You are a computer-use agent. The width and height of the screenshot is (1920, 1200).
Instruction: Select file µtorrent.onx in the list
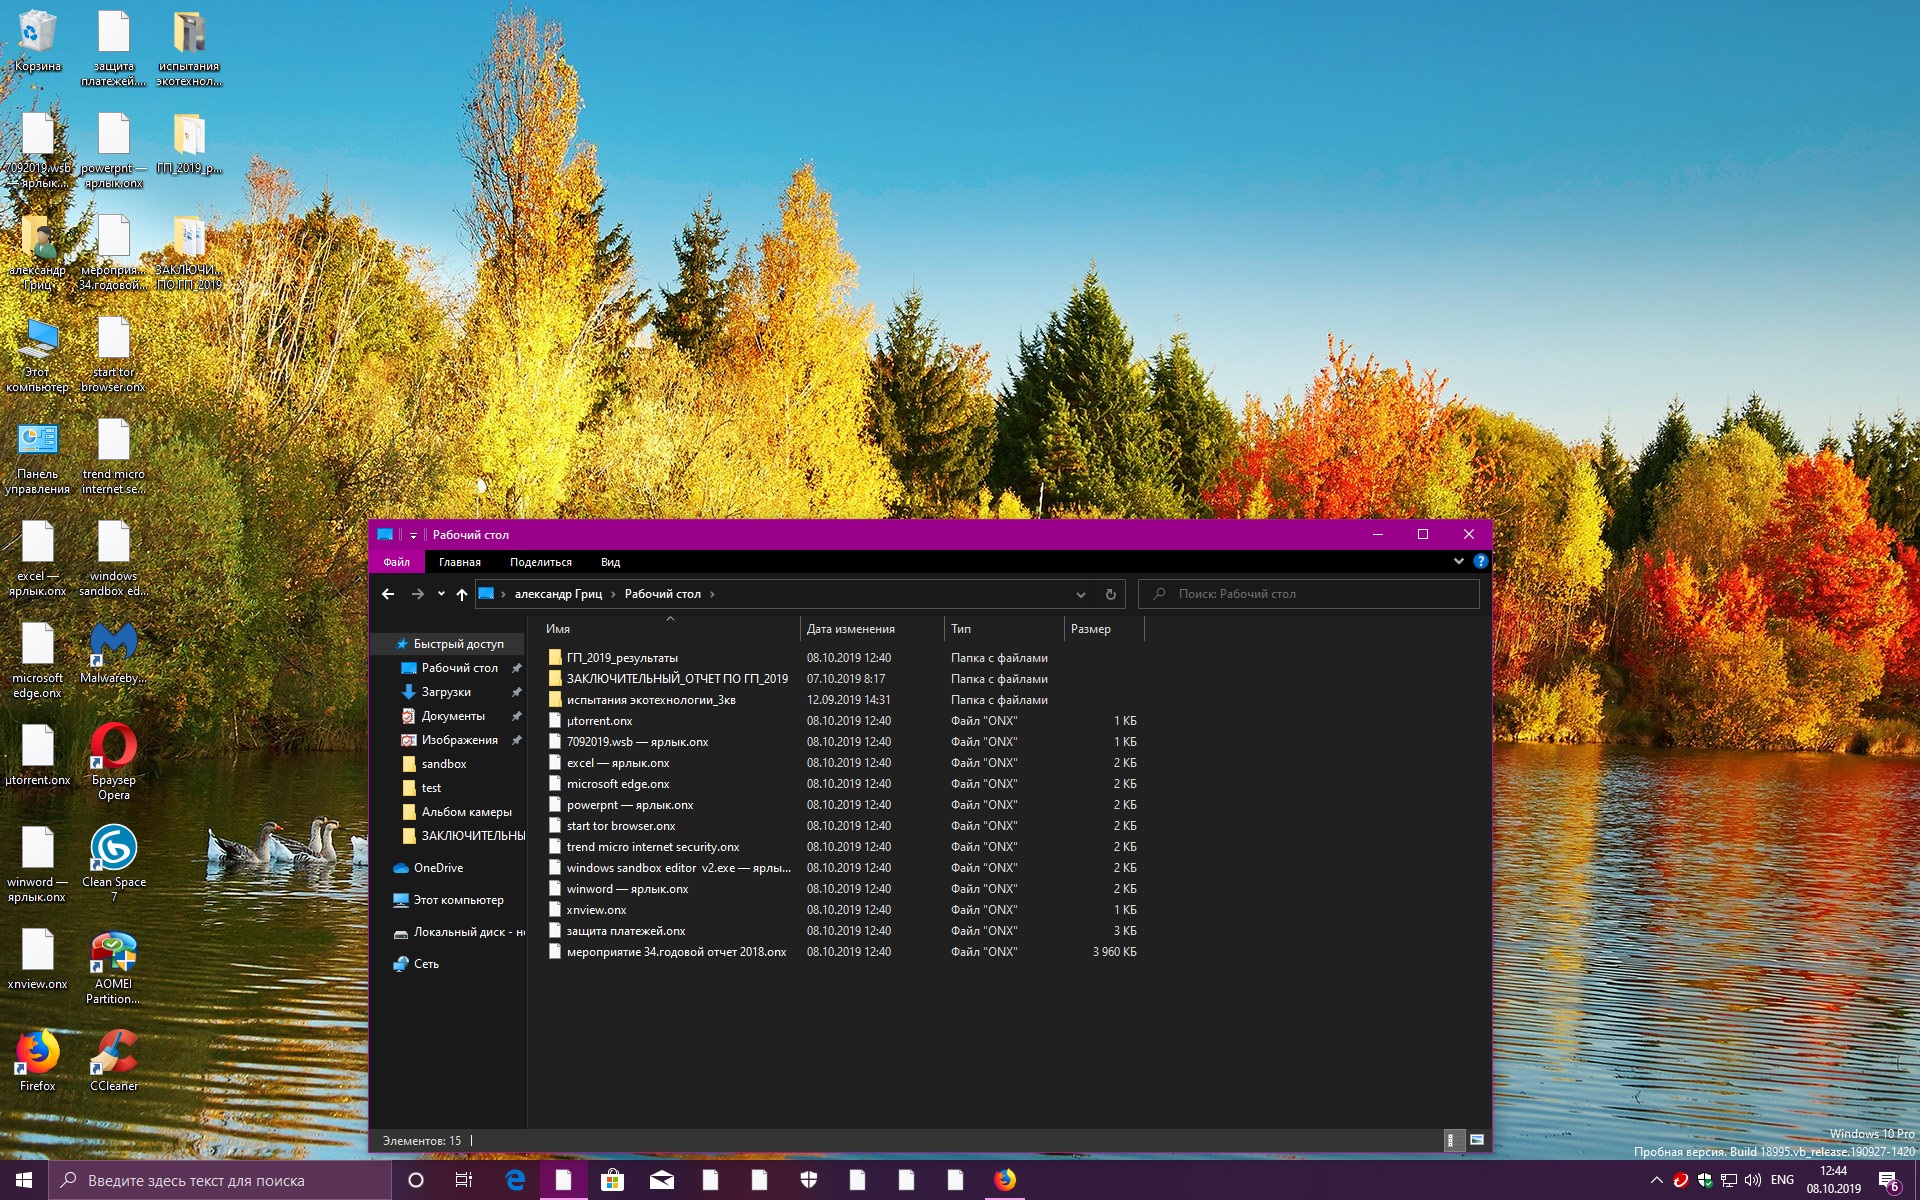tap(600, 721)
